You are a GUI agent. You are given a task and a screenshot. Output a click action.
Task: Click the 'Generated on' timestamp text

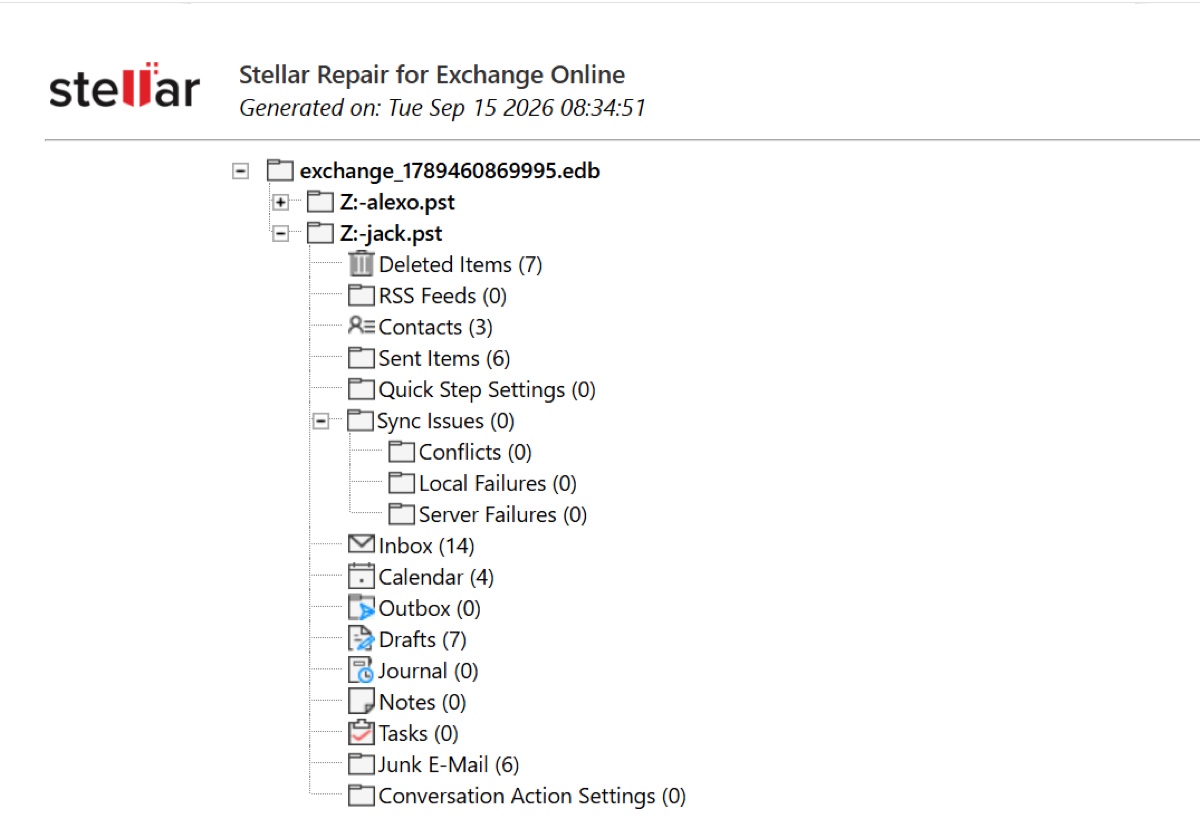coord(442,107)
